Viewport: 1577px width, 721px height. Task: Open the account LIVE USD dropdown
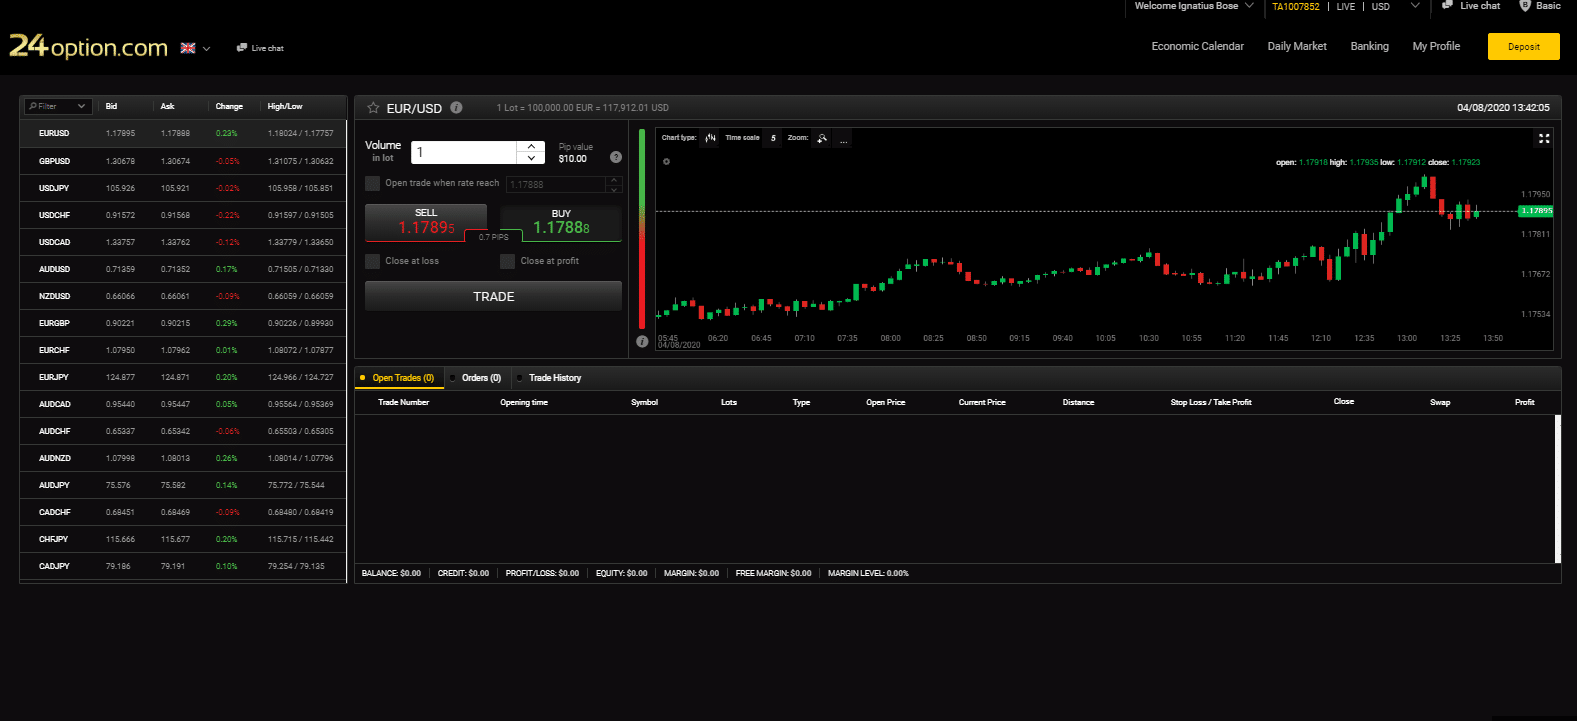point(1414,6)
